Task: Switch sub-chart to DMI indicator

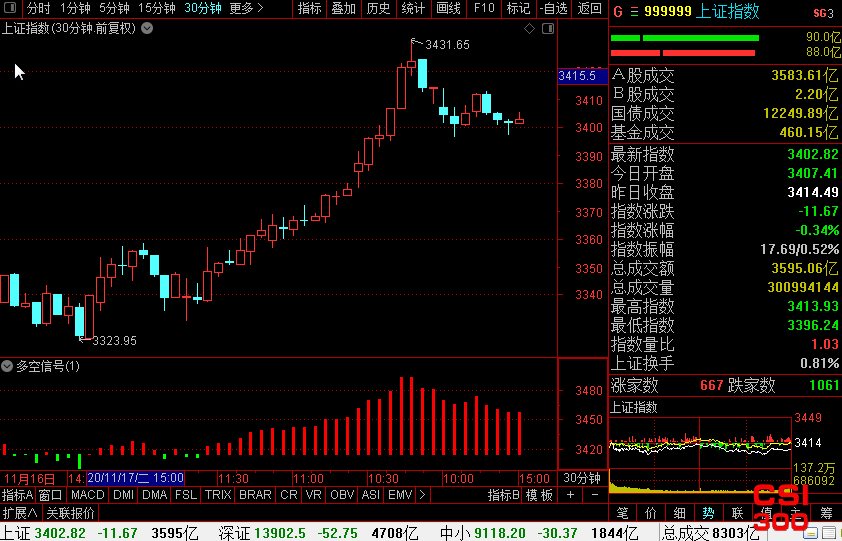Action: 124,495
